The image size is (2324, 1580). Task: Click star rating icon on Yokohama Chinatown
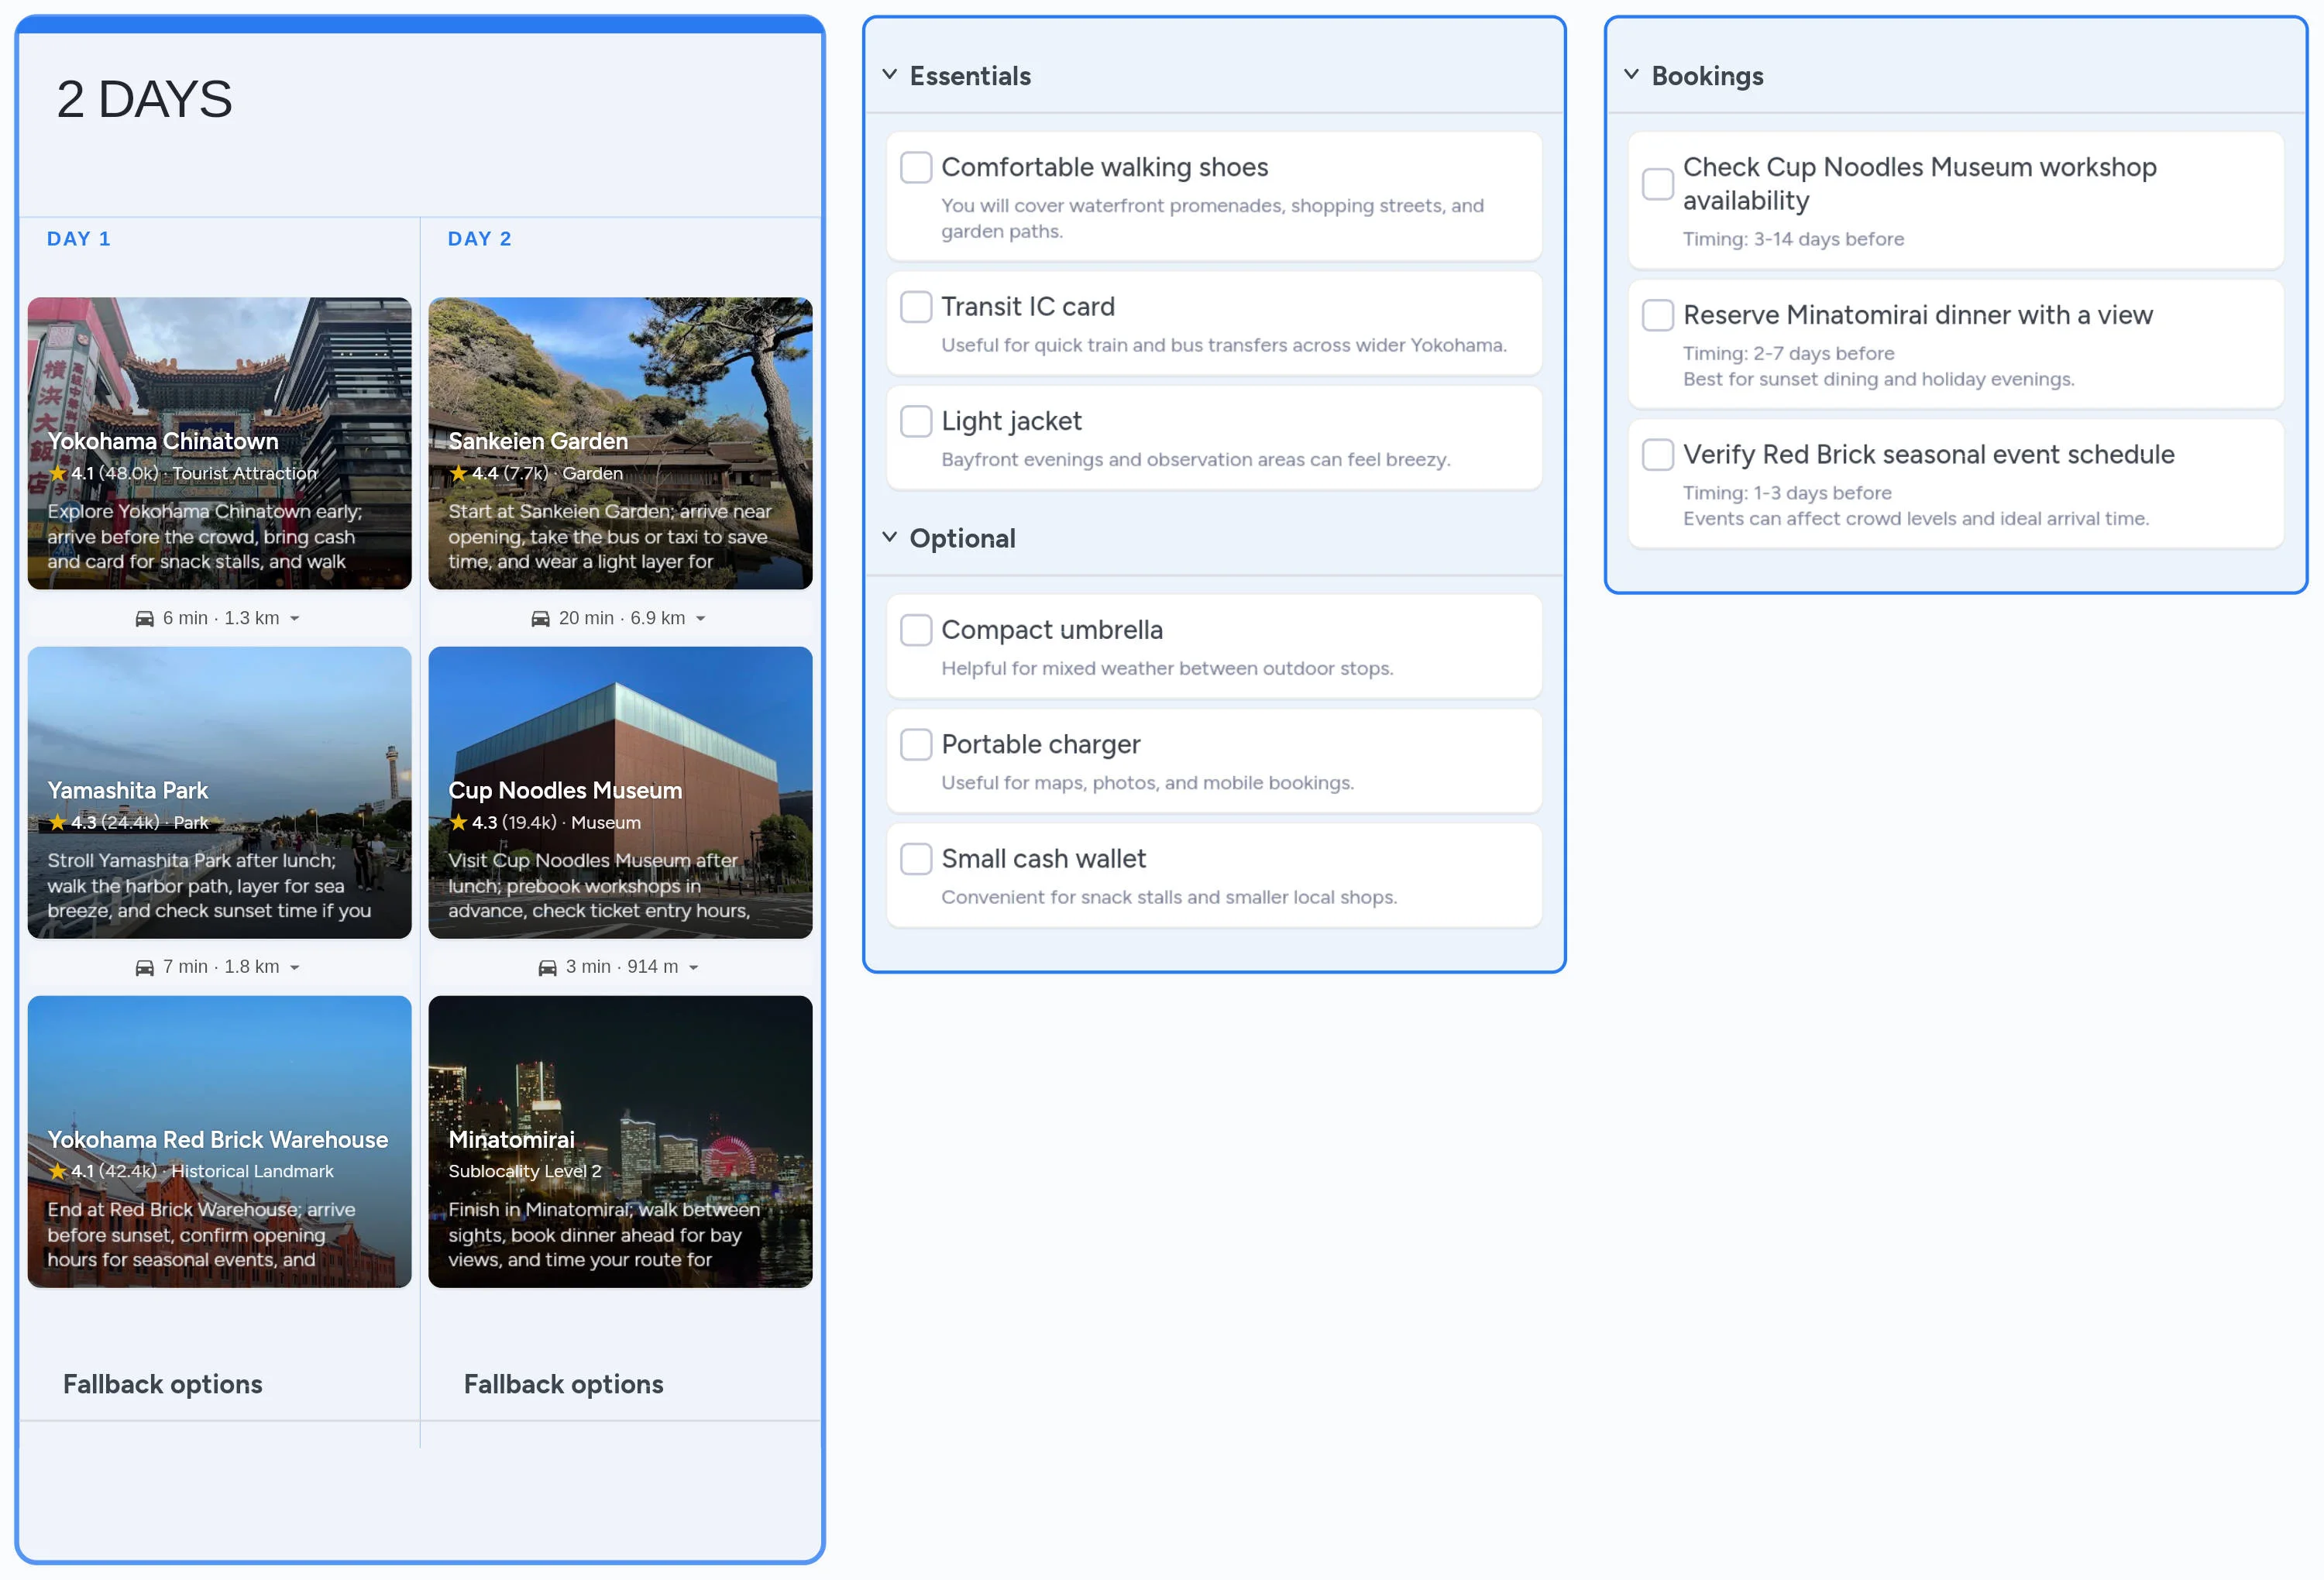click(x=58, y=474)
